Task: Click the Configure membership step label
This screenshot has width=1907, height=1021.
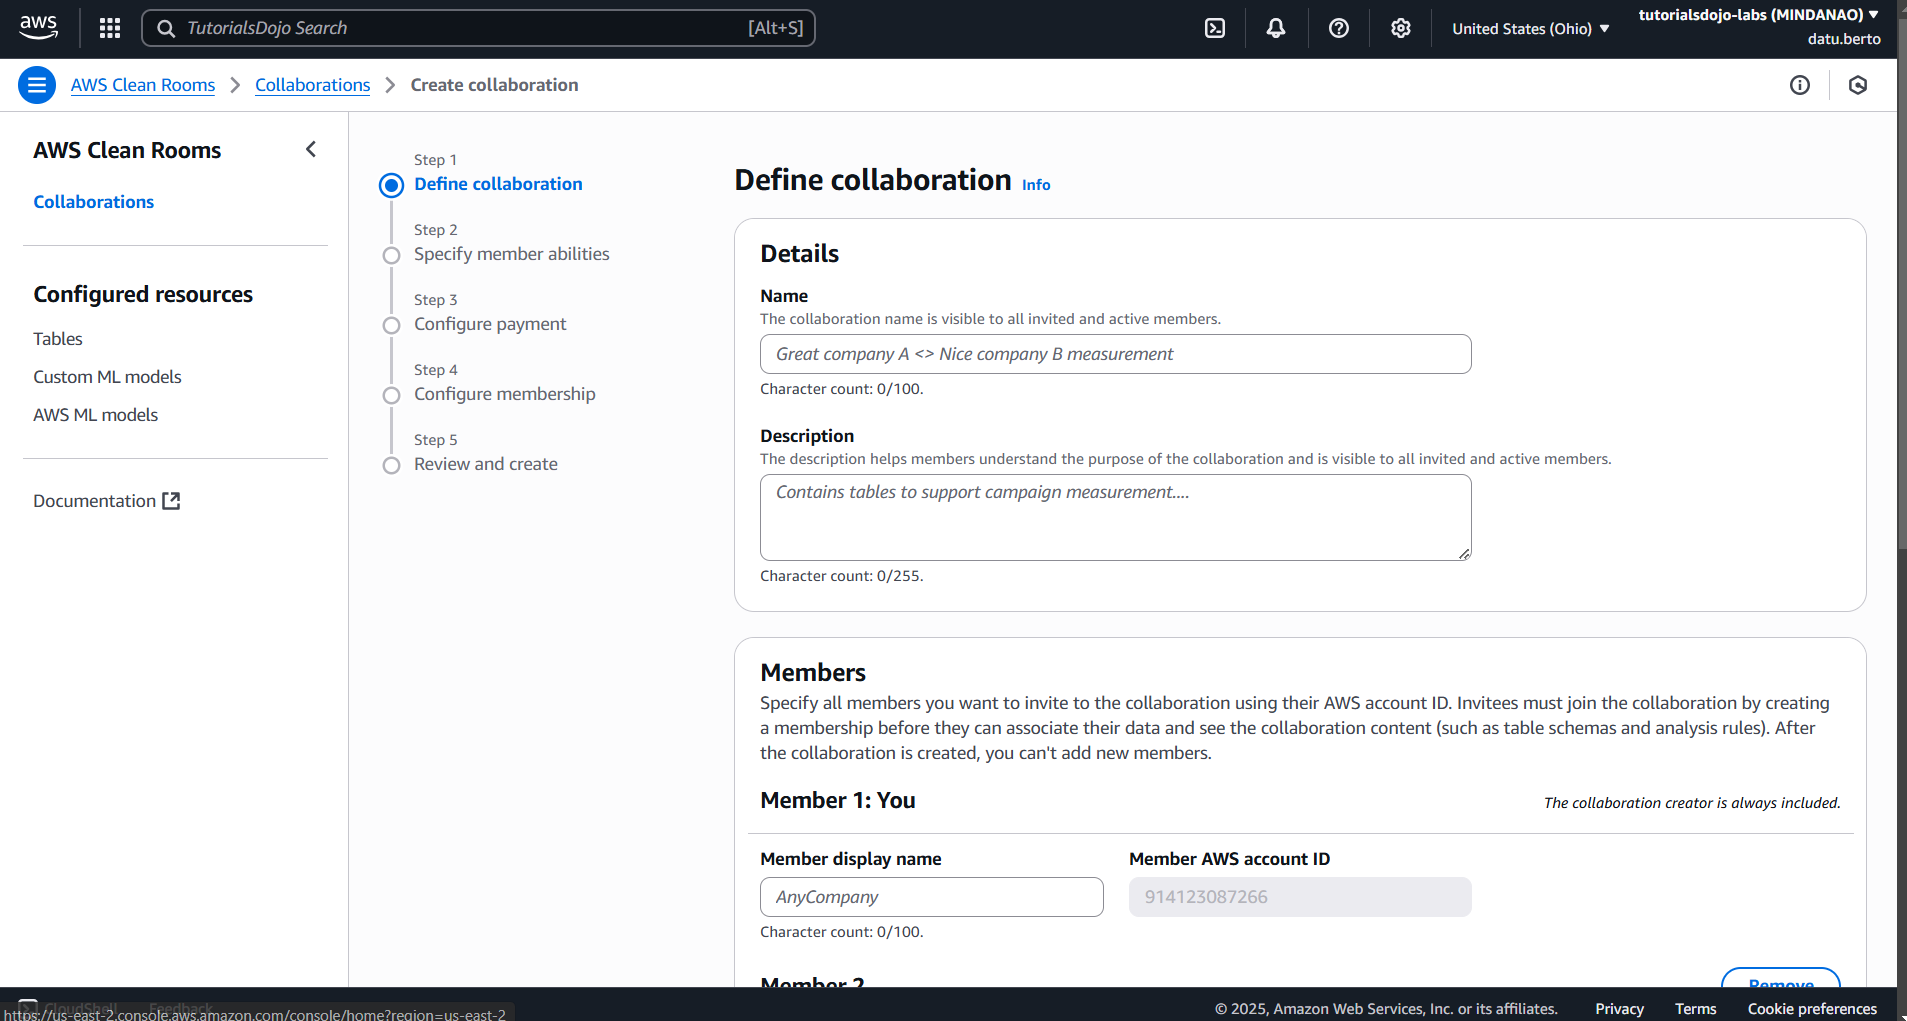Action: click(505, 394)
